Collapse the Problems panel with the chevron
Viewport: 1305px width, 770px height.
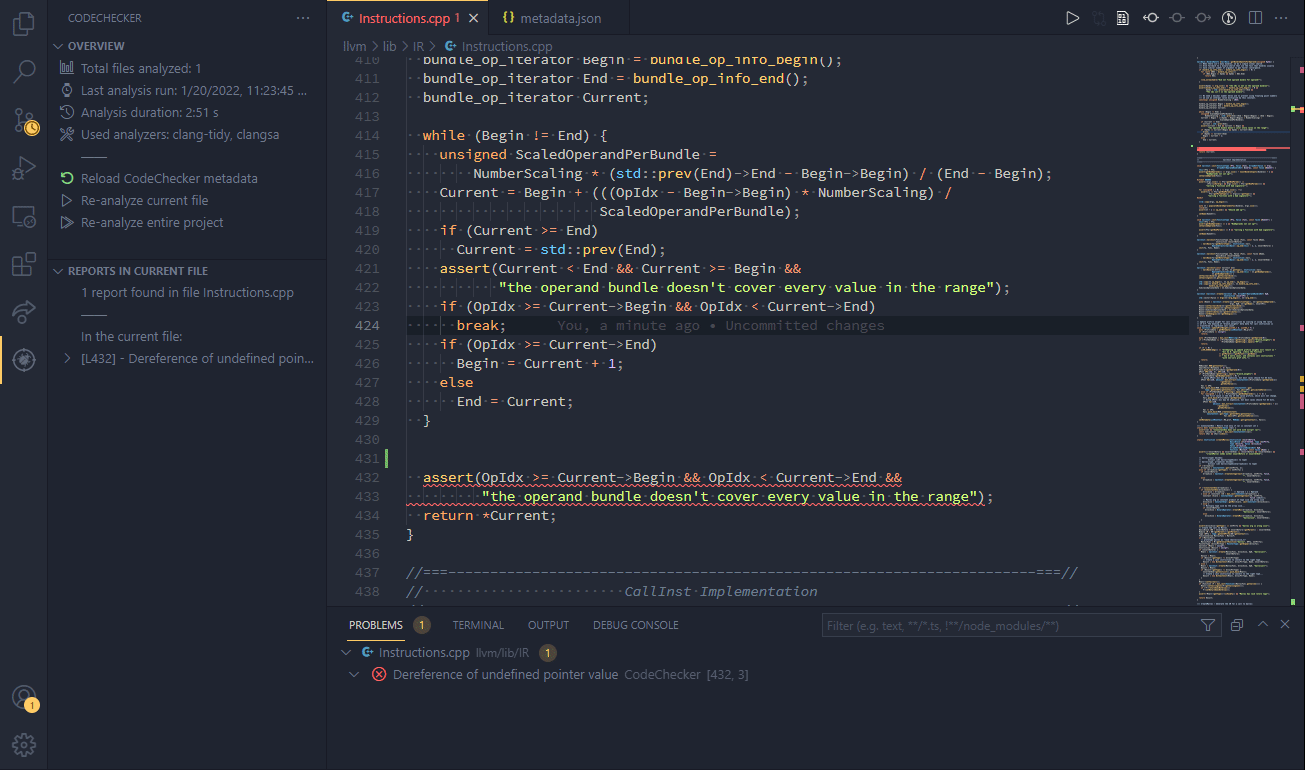pyautogui.click(x=1262, y=624)
